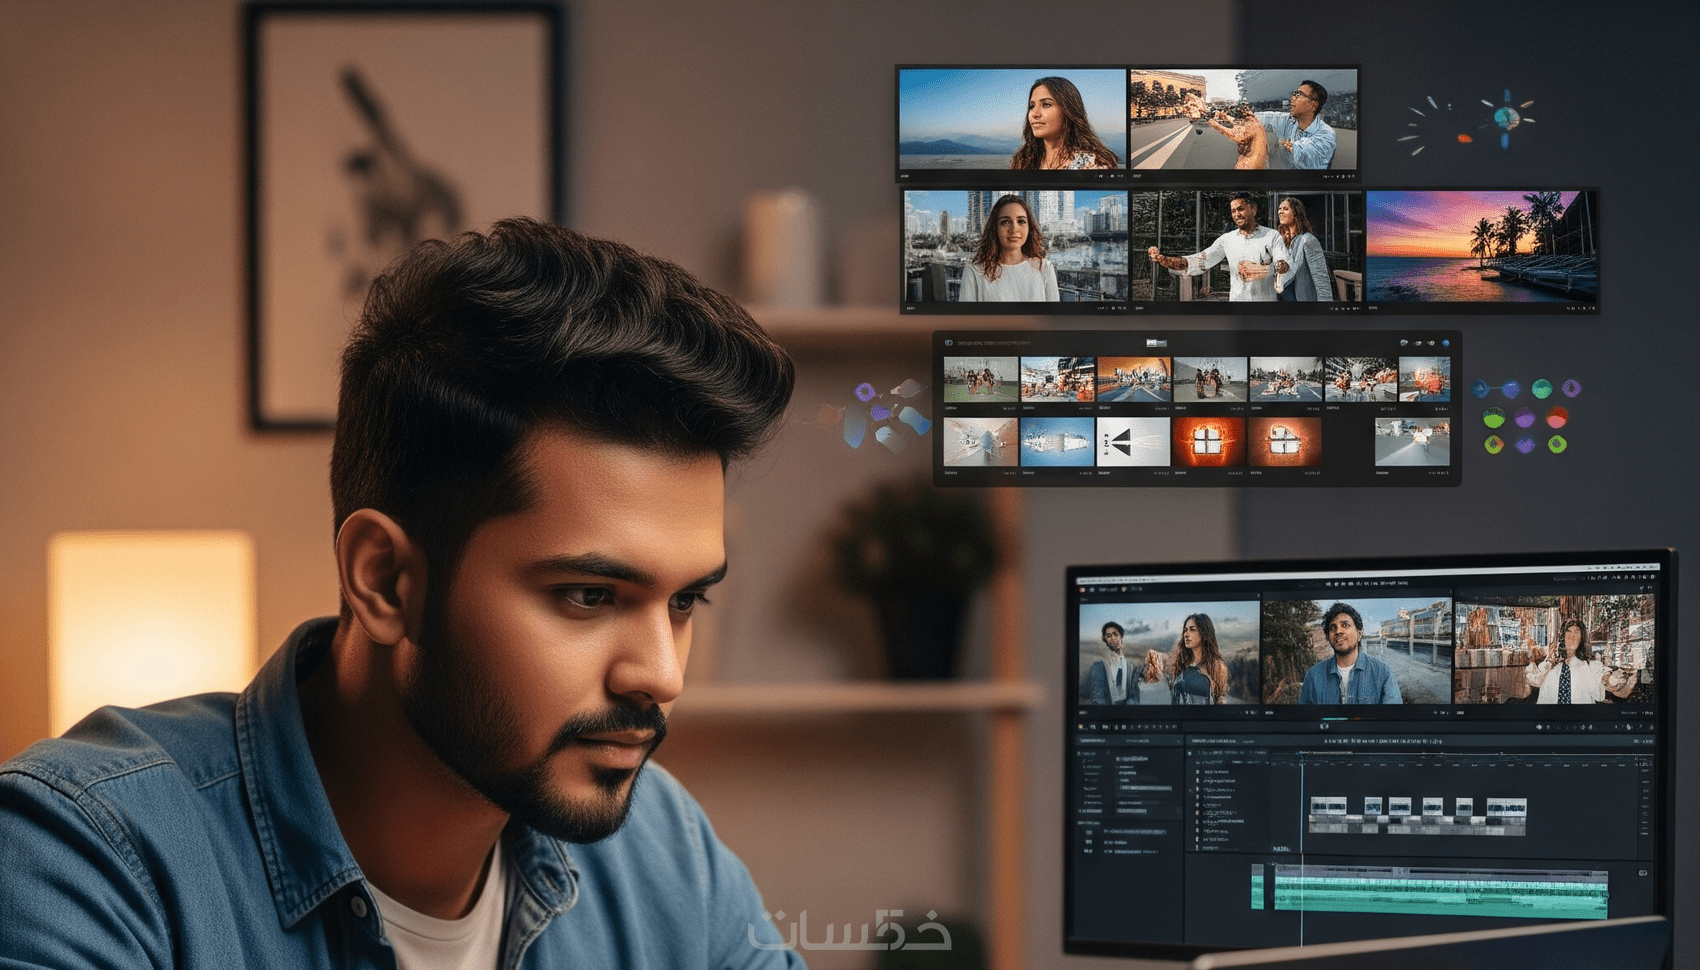Open the man with glasses street clip

point(1243,119)
